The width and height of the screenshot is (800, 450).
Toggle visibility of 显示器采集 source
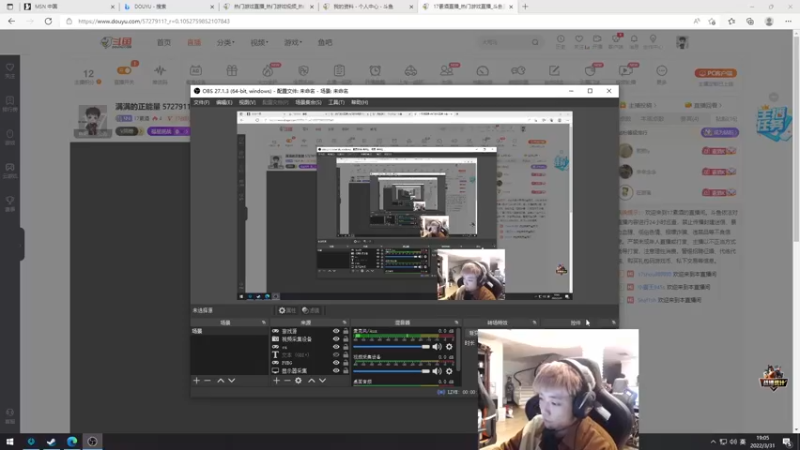point(336,370)
